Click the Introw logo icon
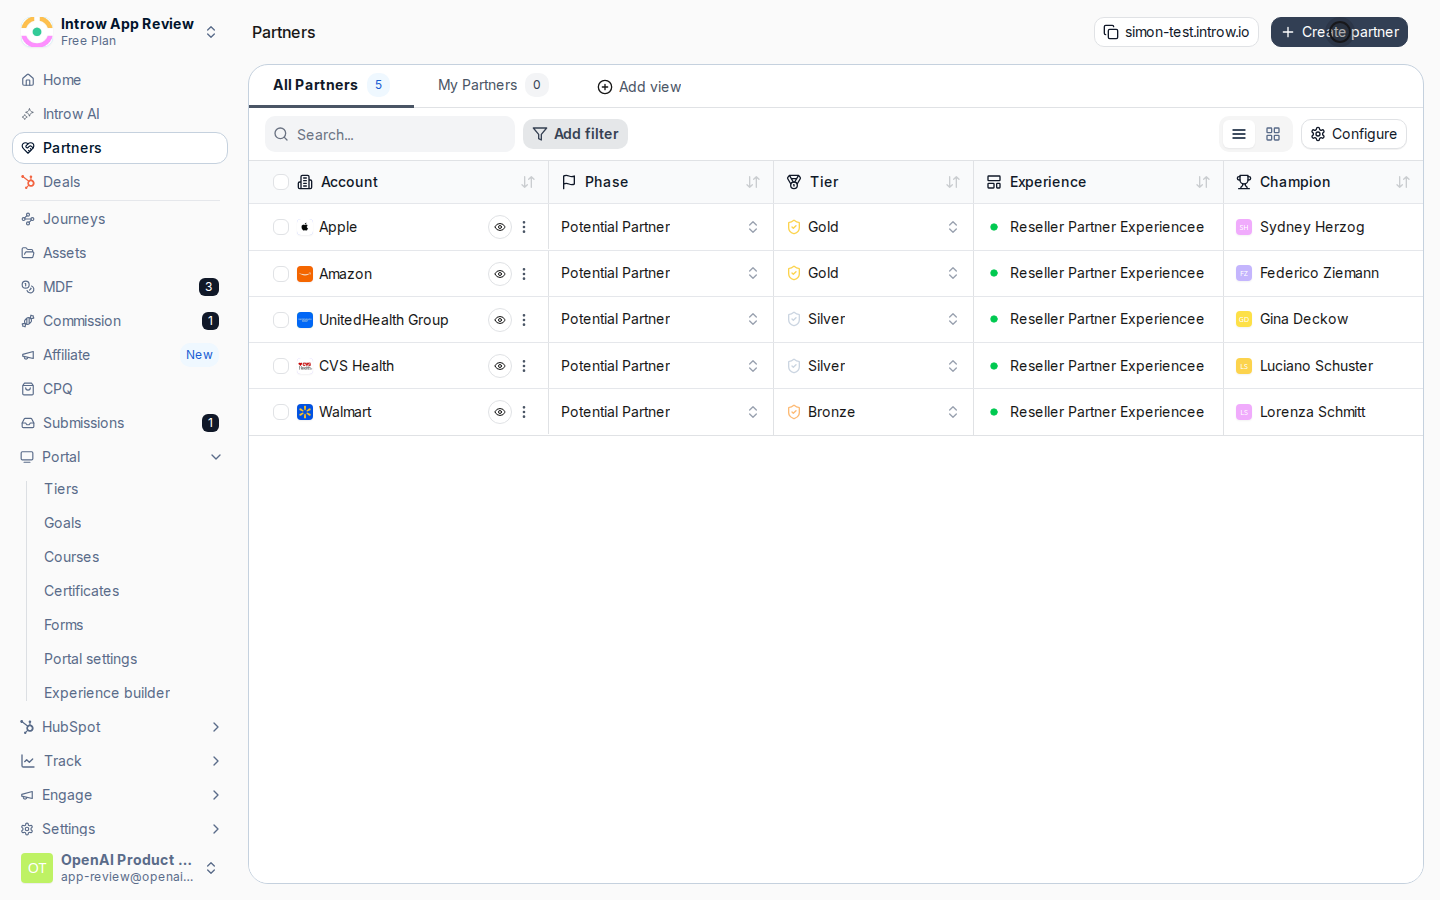The image size is (1440, 900). pos(37,32)
